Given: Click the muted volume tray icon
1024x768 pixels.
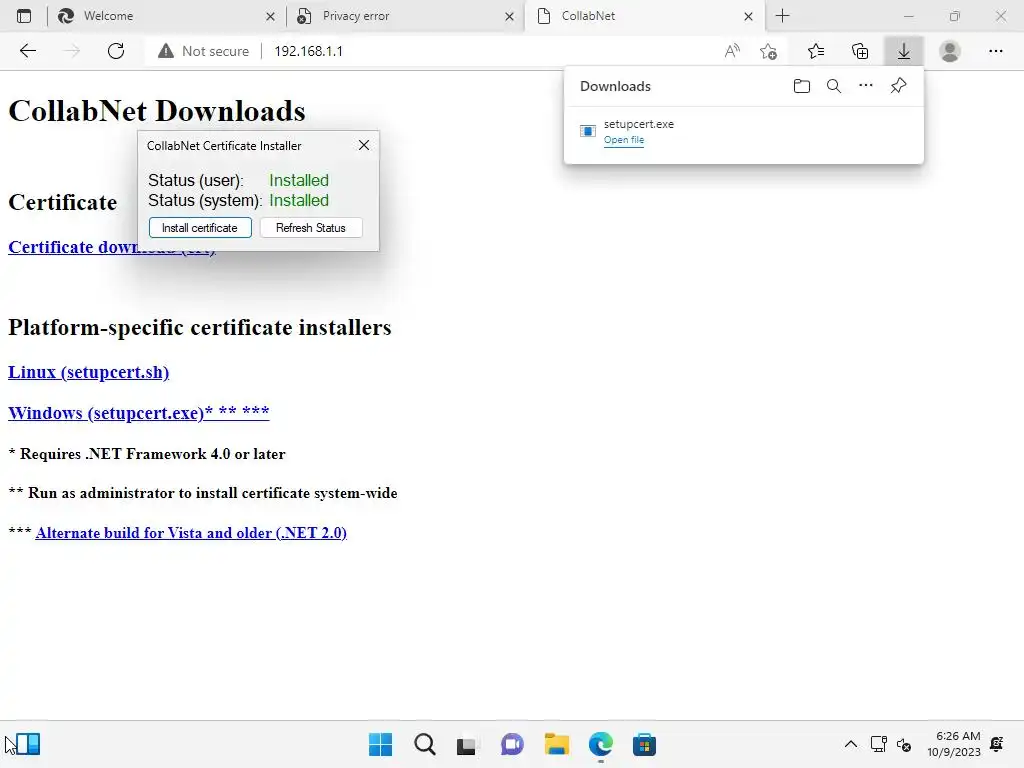Looking at the screenshot, I should [904, 744].
